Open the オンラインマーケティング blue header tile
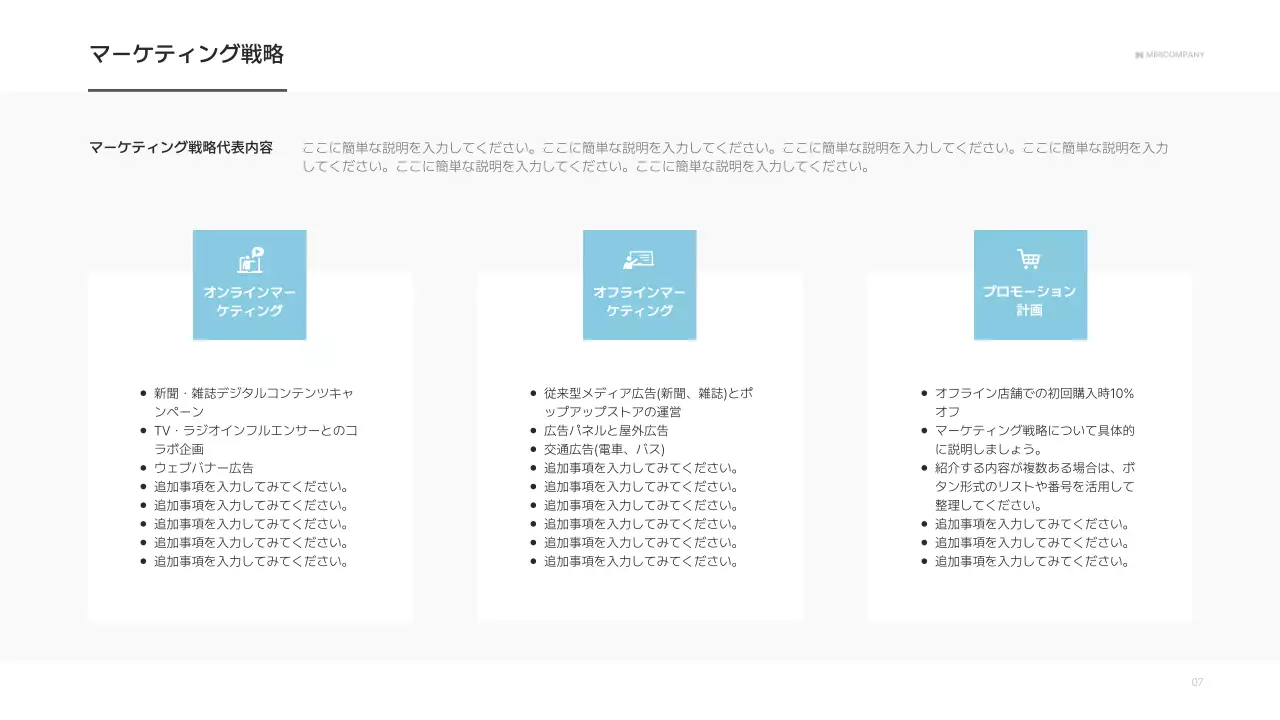Screen dimensions: 1280x720 [x=249, y=285]
